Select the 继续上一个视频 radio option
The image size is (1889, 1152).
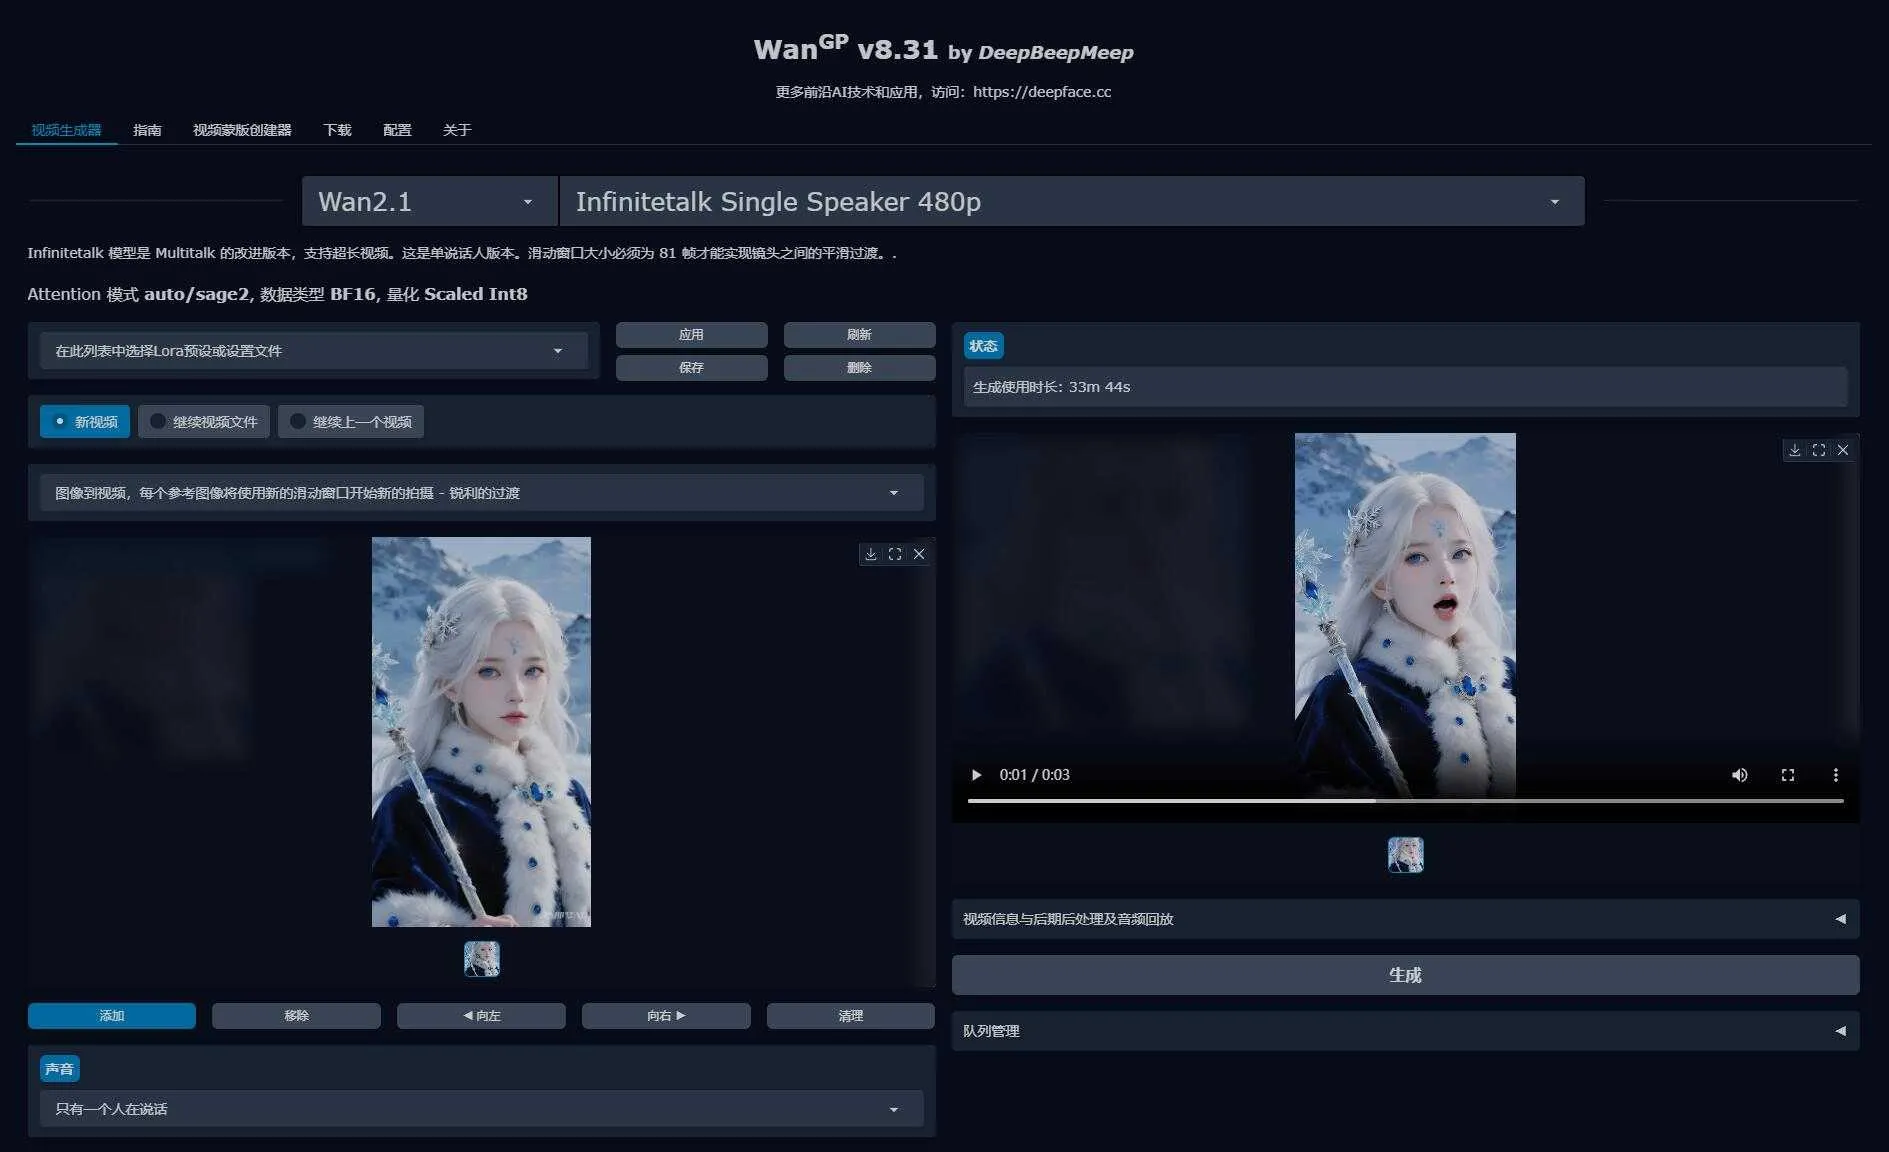(351, 422)
